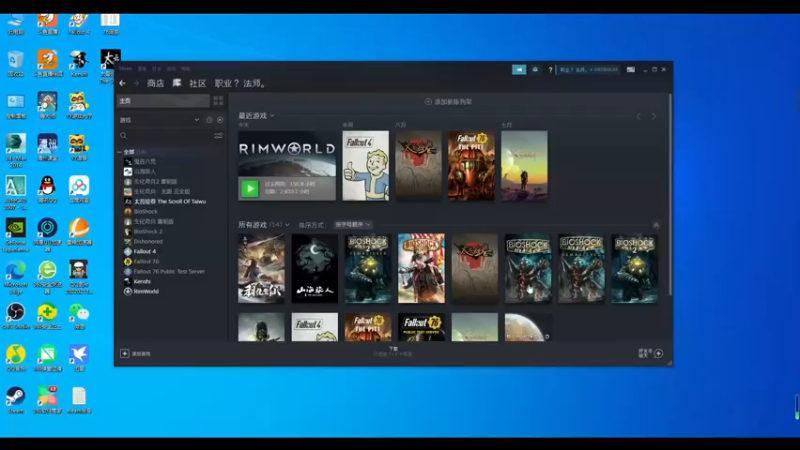
Task: Open the OBS Studio desktop icon
Action: click(16, 316)
